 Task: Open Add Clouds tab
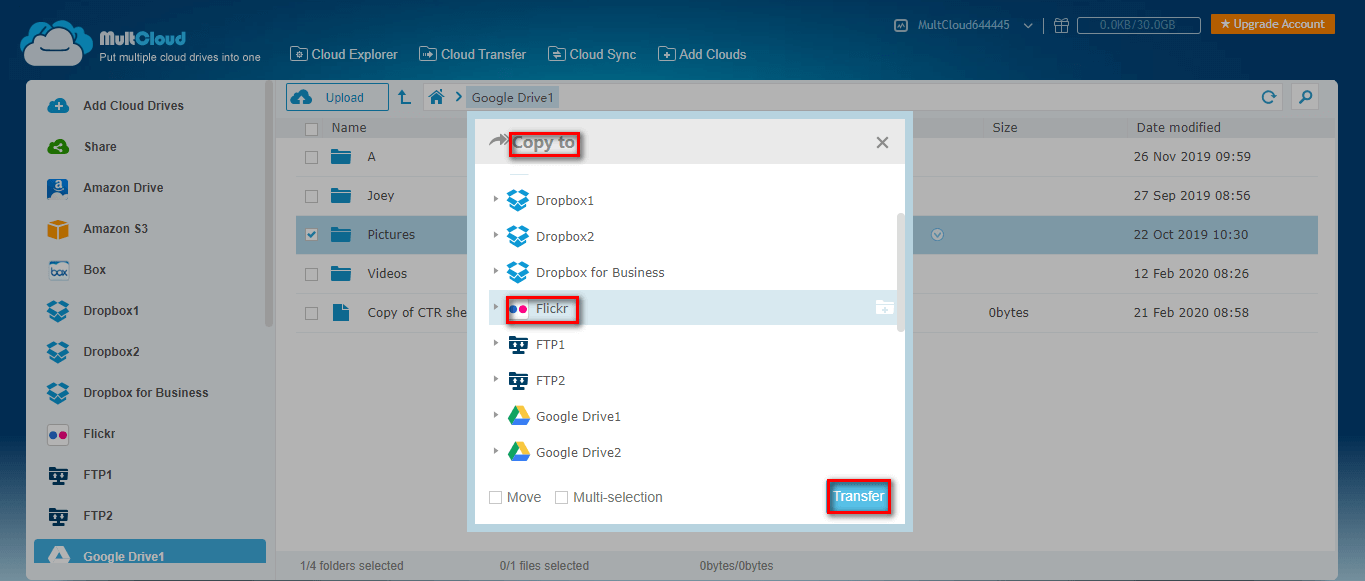[x=702, y=54]
